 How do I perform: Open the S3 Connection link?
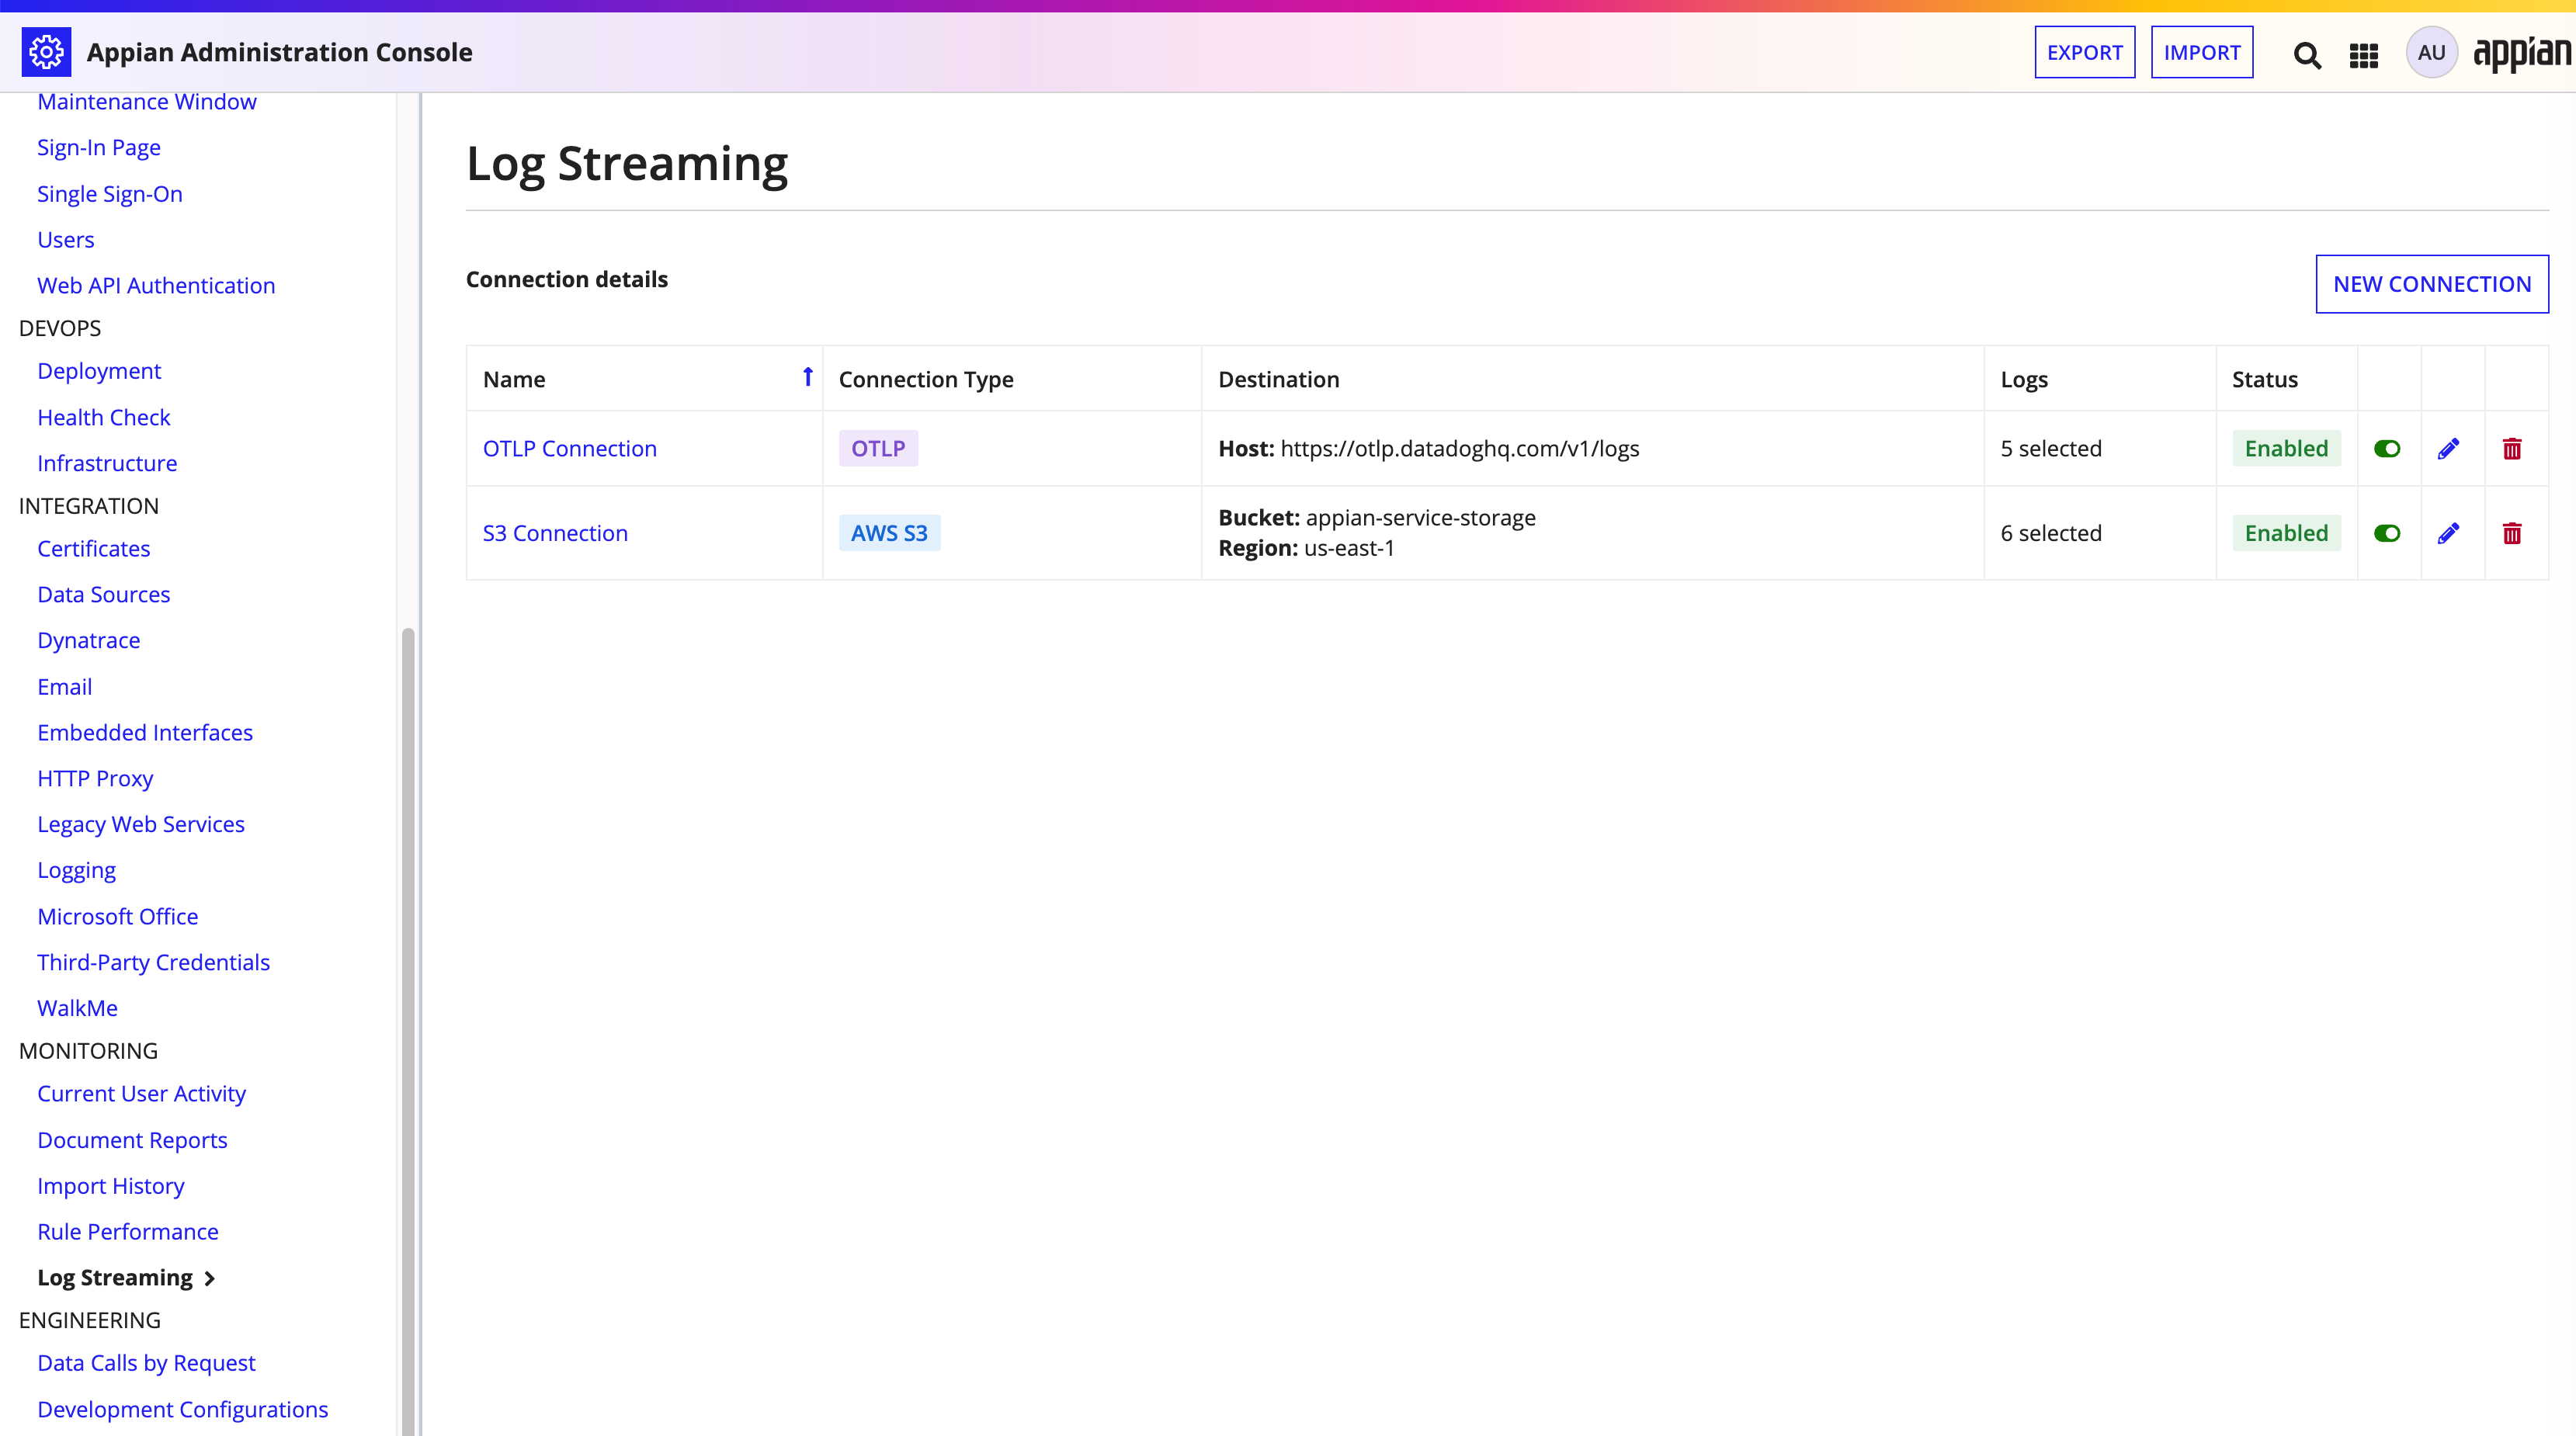tap(555, 534)
